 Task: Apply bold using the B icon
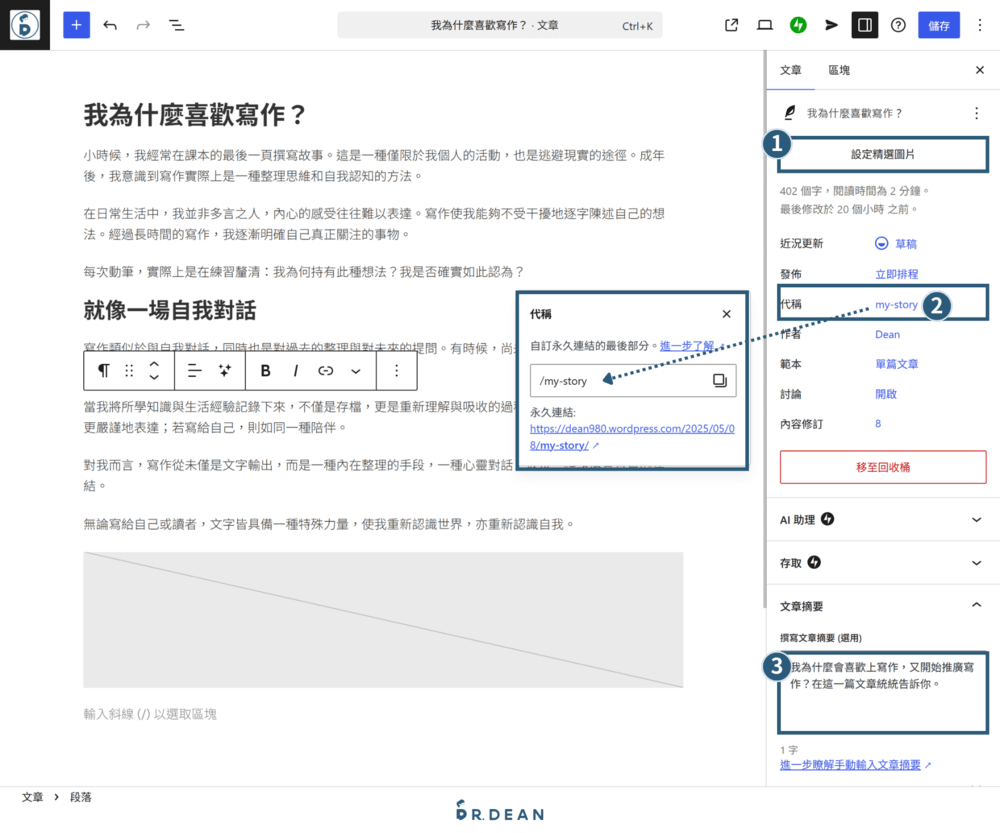point(263,370)
